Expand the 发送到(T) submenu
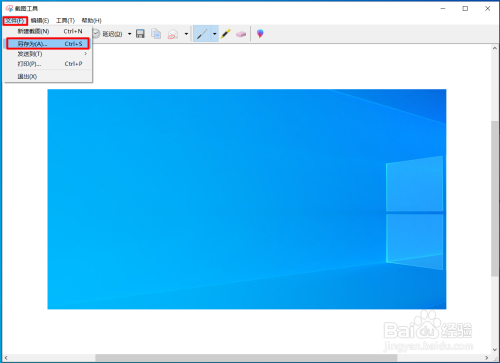500x363 pixels. pyautogui.click(x=48, y=54)
